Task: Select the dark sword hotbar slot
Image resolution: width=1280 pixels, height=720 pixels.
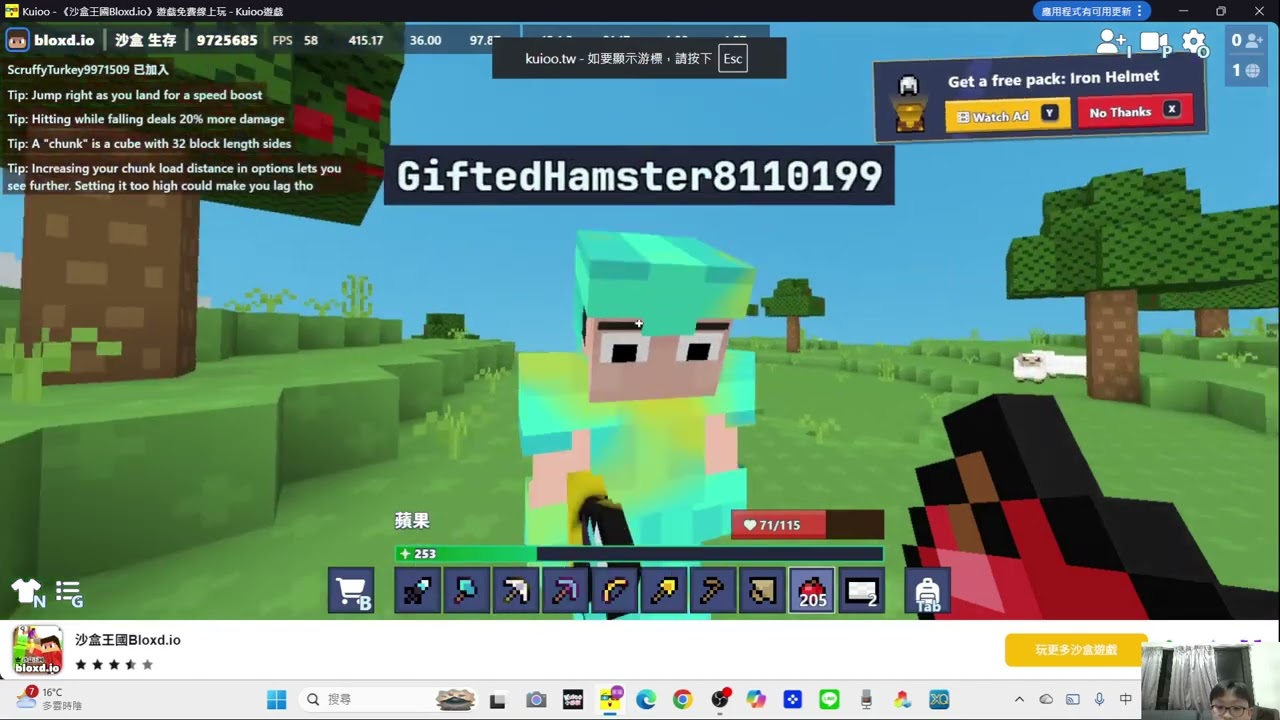Action: (417, 591)
